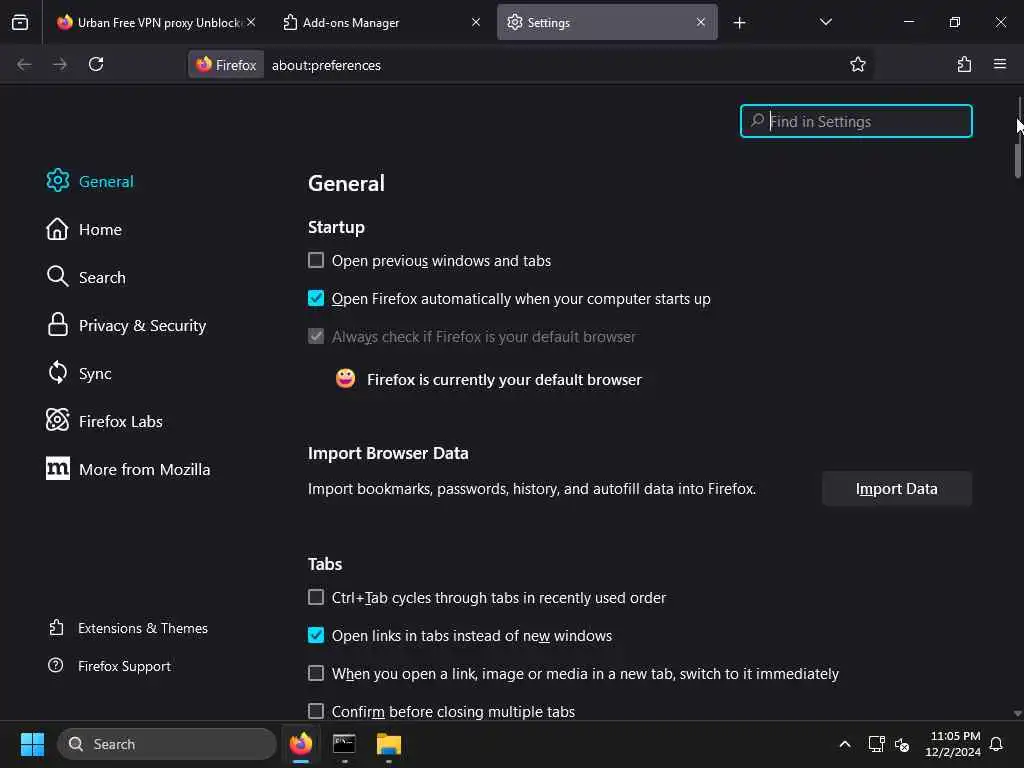Click the reload page icon
1024x768 pixels.
point(96,64)
